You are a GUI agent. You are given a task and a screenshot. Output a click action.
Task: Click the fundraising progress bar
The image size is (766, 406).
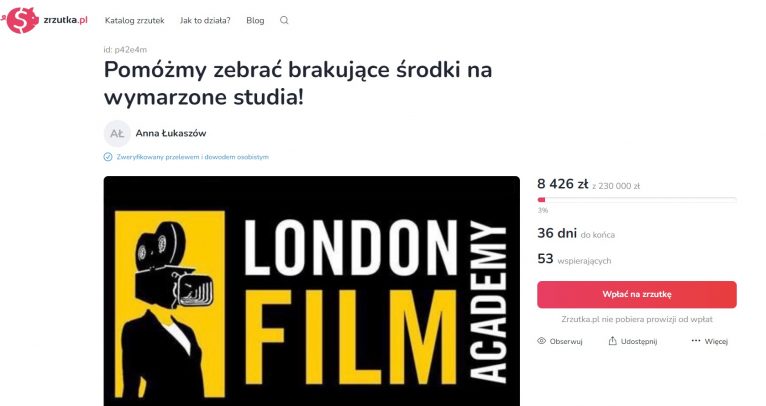click(x=637, y=200)
